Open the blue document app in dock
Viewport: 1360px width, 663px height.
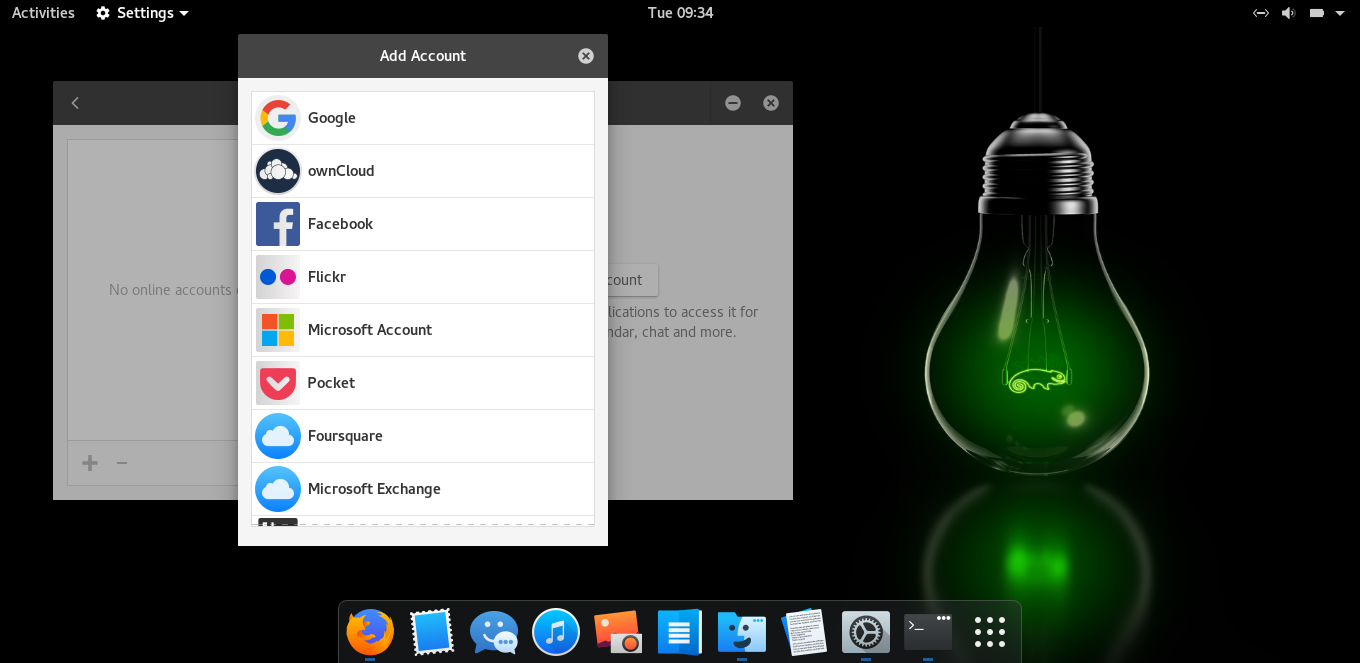coord(680,632)
